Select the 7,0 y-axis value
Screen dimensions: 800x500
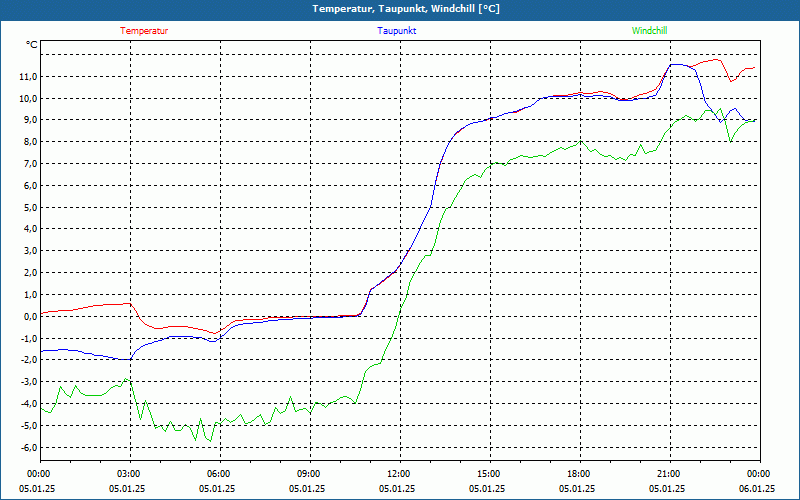click(x=30, y=164)
